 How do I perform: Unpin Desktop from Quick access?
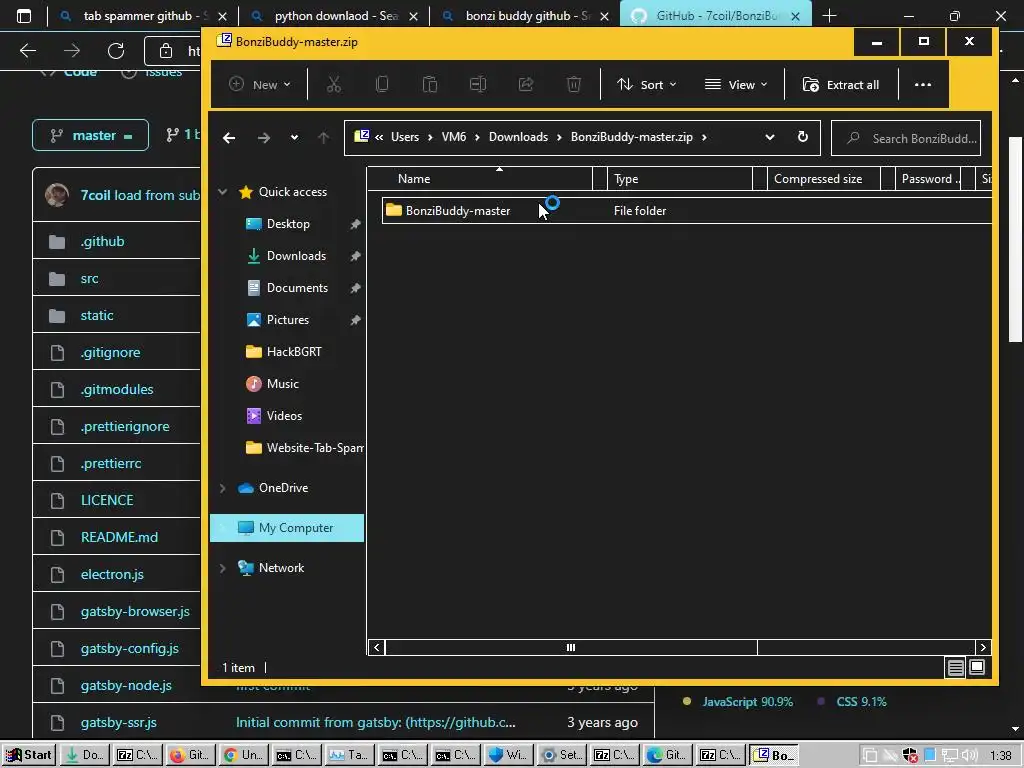[355, 224]
